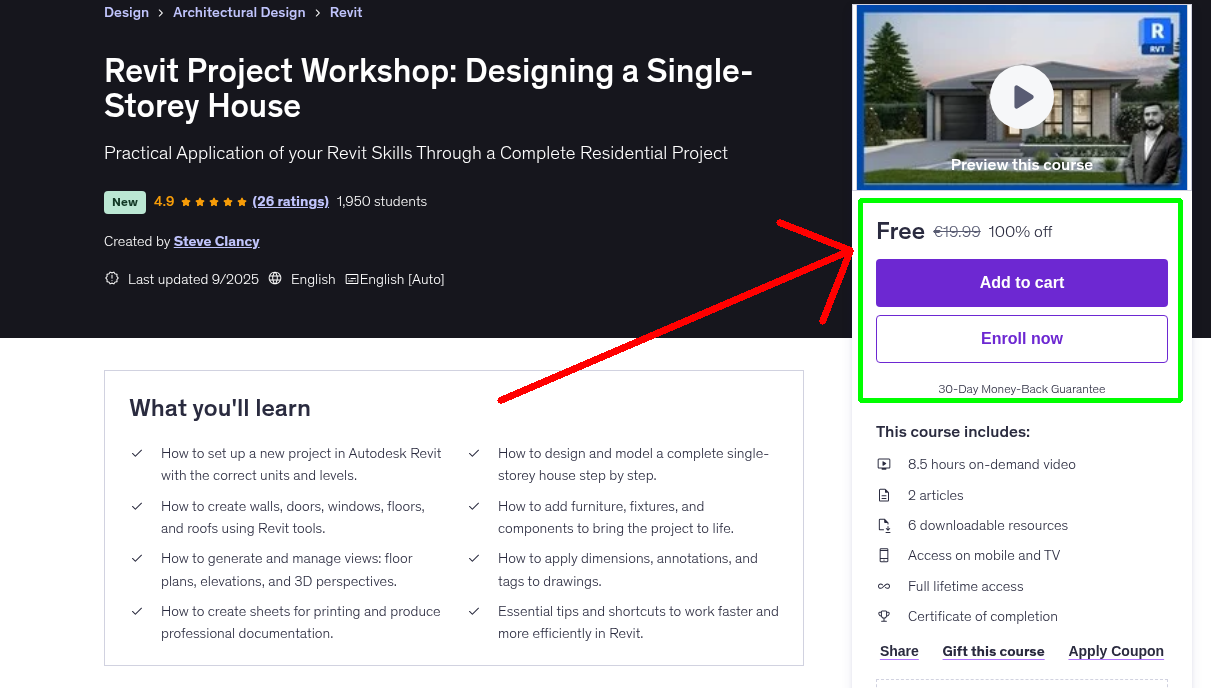Click the infinity lifetime access icon
This screenshot has height=688, width=1211.
pos(884,586)
